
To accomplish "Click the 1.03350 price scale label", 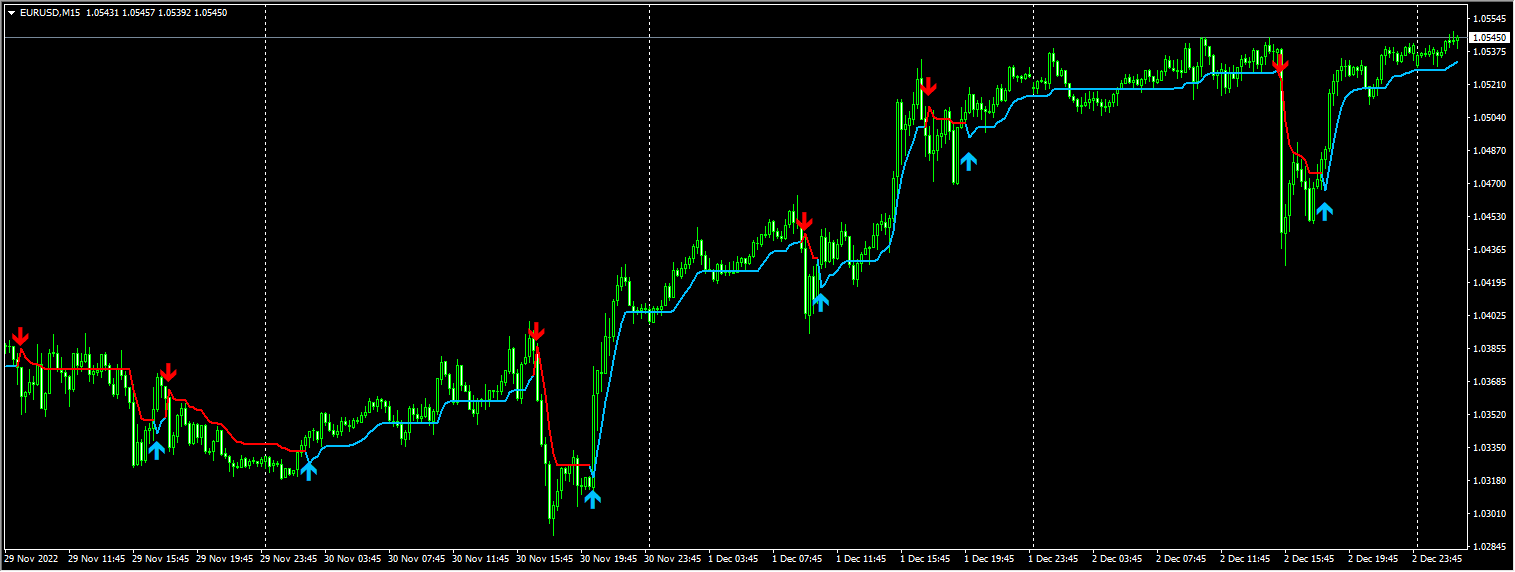I will click(1490, 448).
